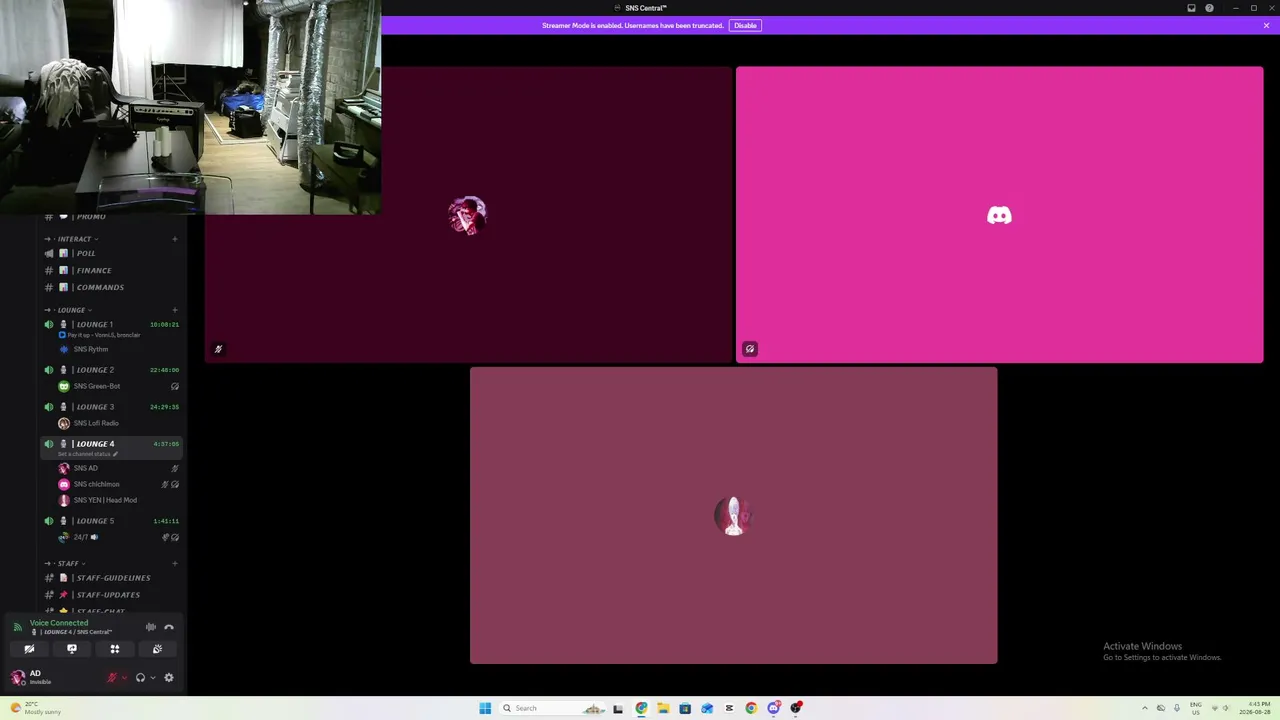Viewport: 1280px width, 720px height.
Task: Click the AD user avatar
Action: pos(17,678)
